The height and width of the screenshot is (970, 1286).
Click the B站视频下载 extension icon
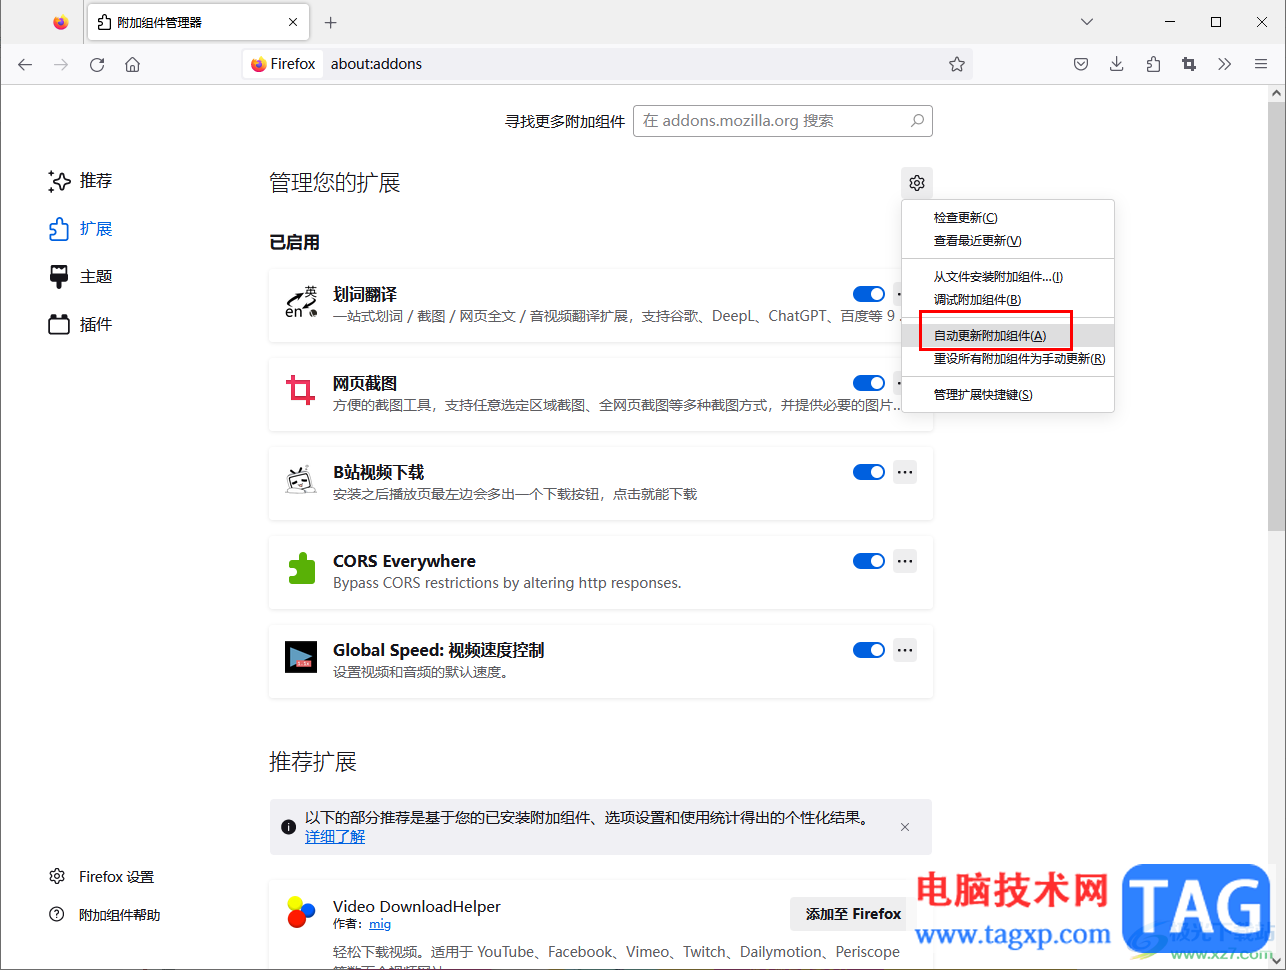[x=301, y=481]
